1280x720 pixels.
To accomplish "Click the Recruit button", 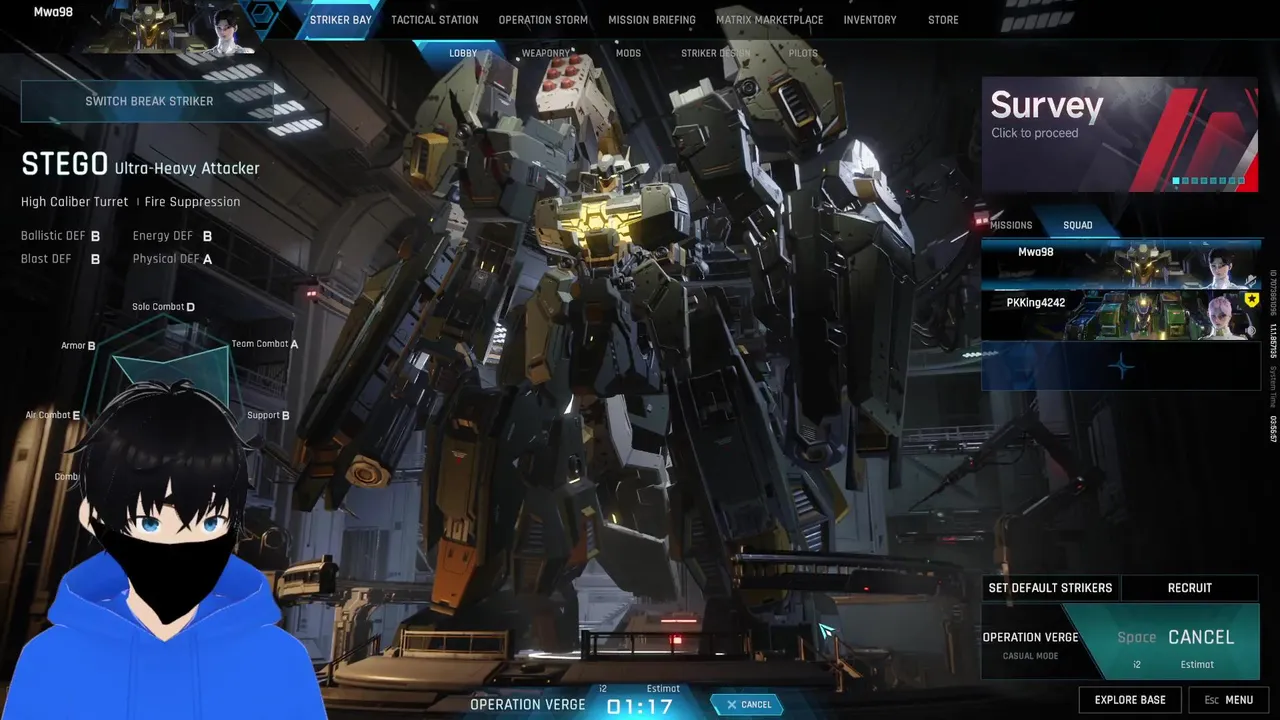I will [1190, 588].
